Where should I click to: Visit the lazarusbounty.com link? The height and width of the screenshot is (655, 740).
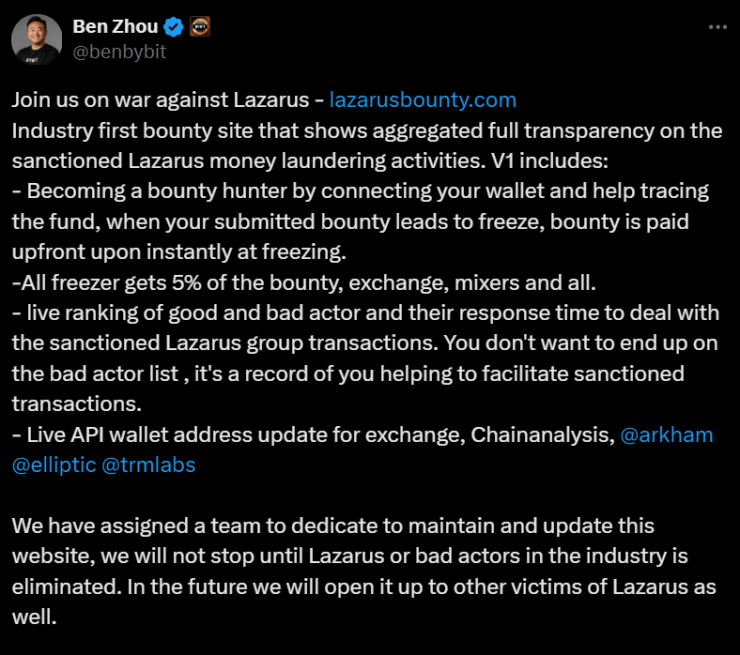pos(423,100)
